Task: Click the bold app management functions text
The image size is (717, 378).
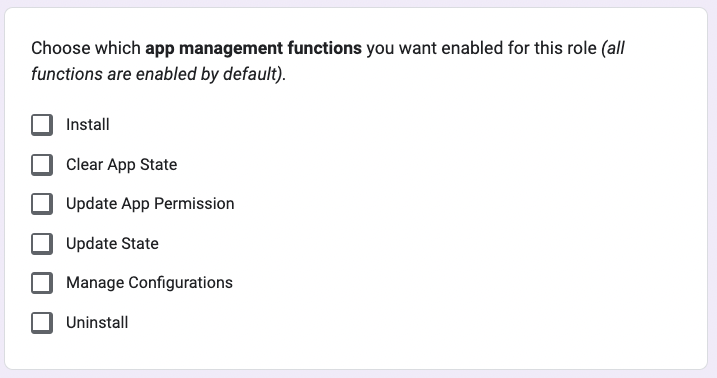Action: point(253,48)
